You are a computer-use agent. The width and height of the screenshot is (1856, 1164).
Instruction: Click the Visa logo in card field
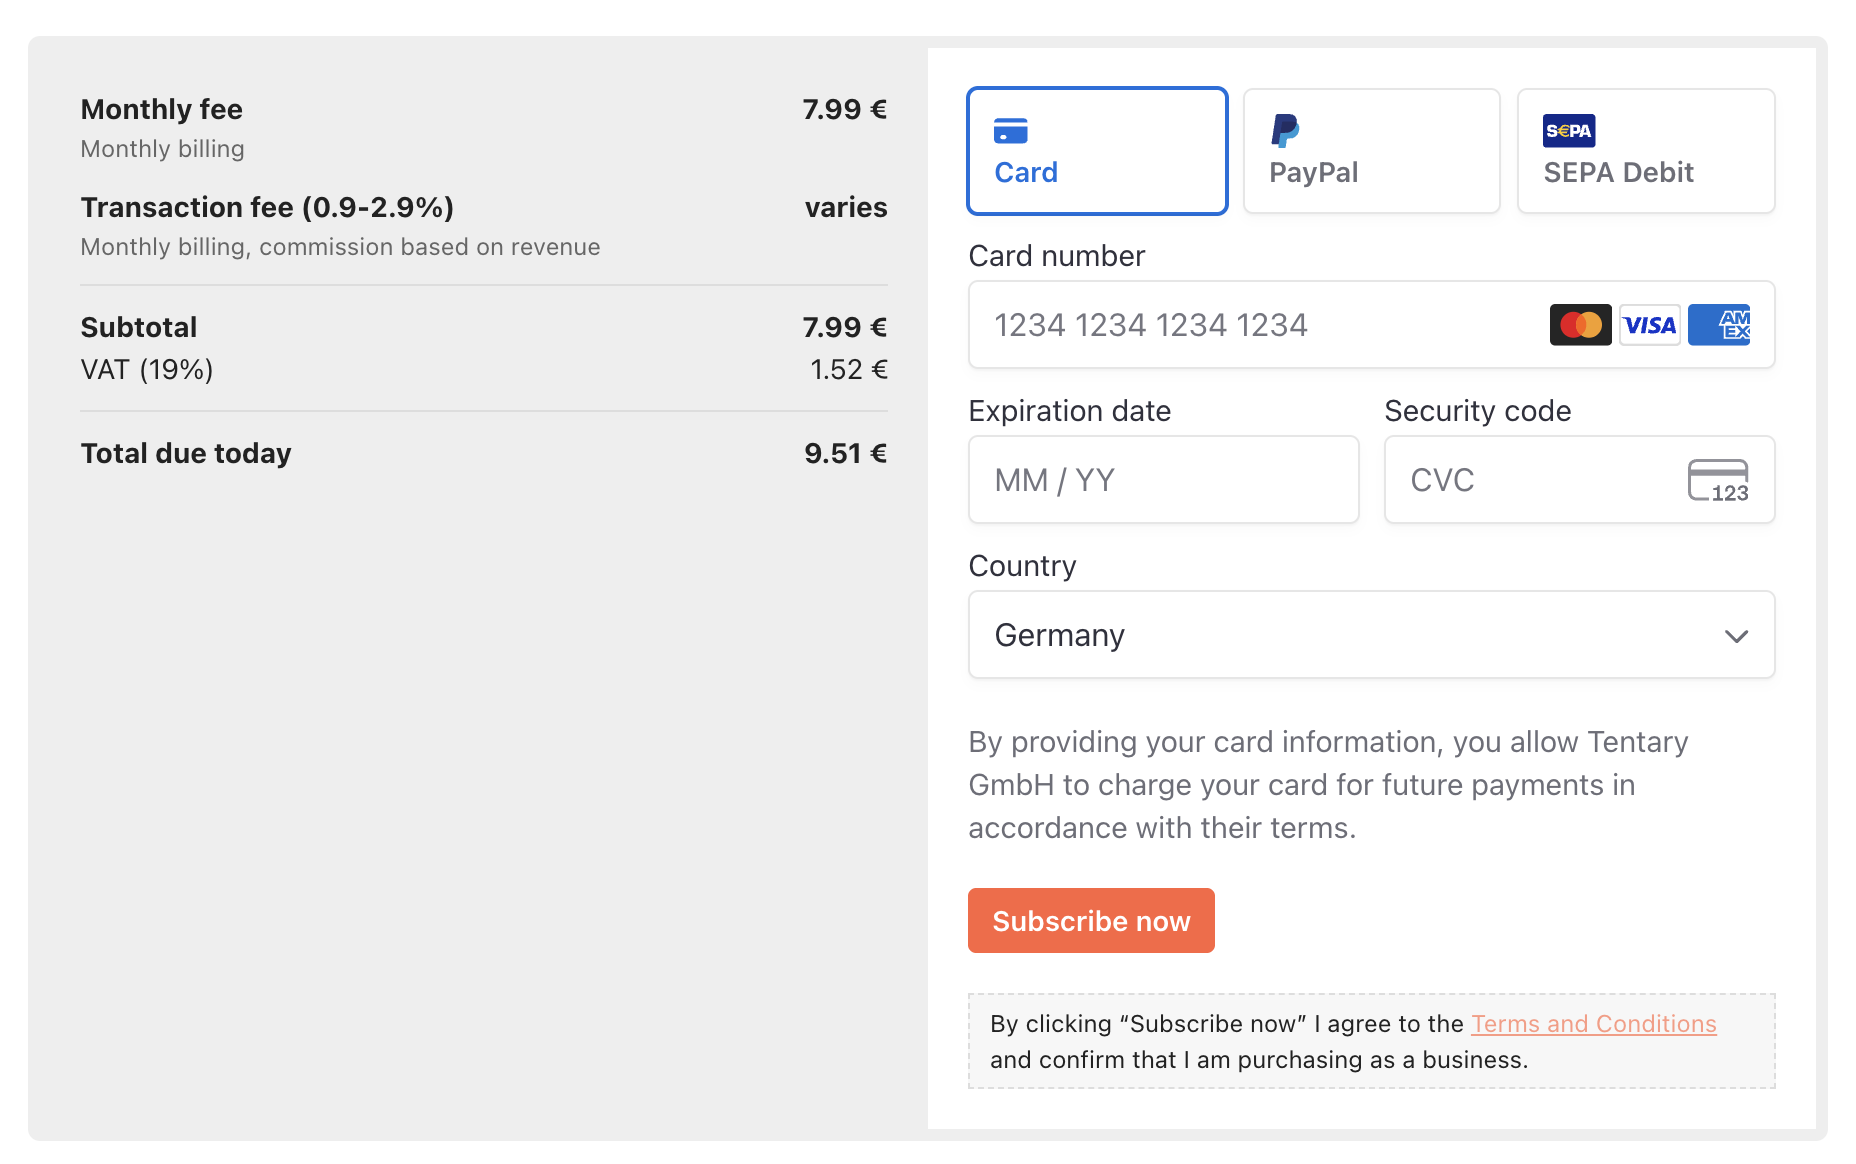pyautogui.click(x=1650, y=325)
